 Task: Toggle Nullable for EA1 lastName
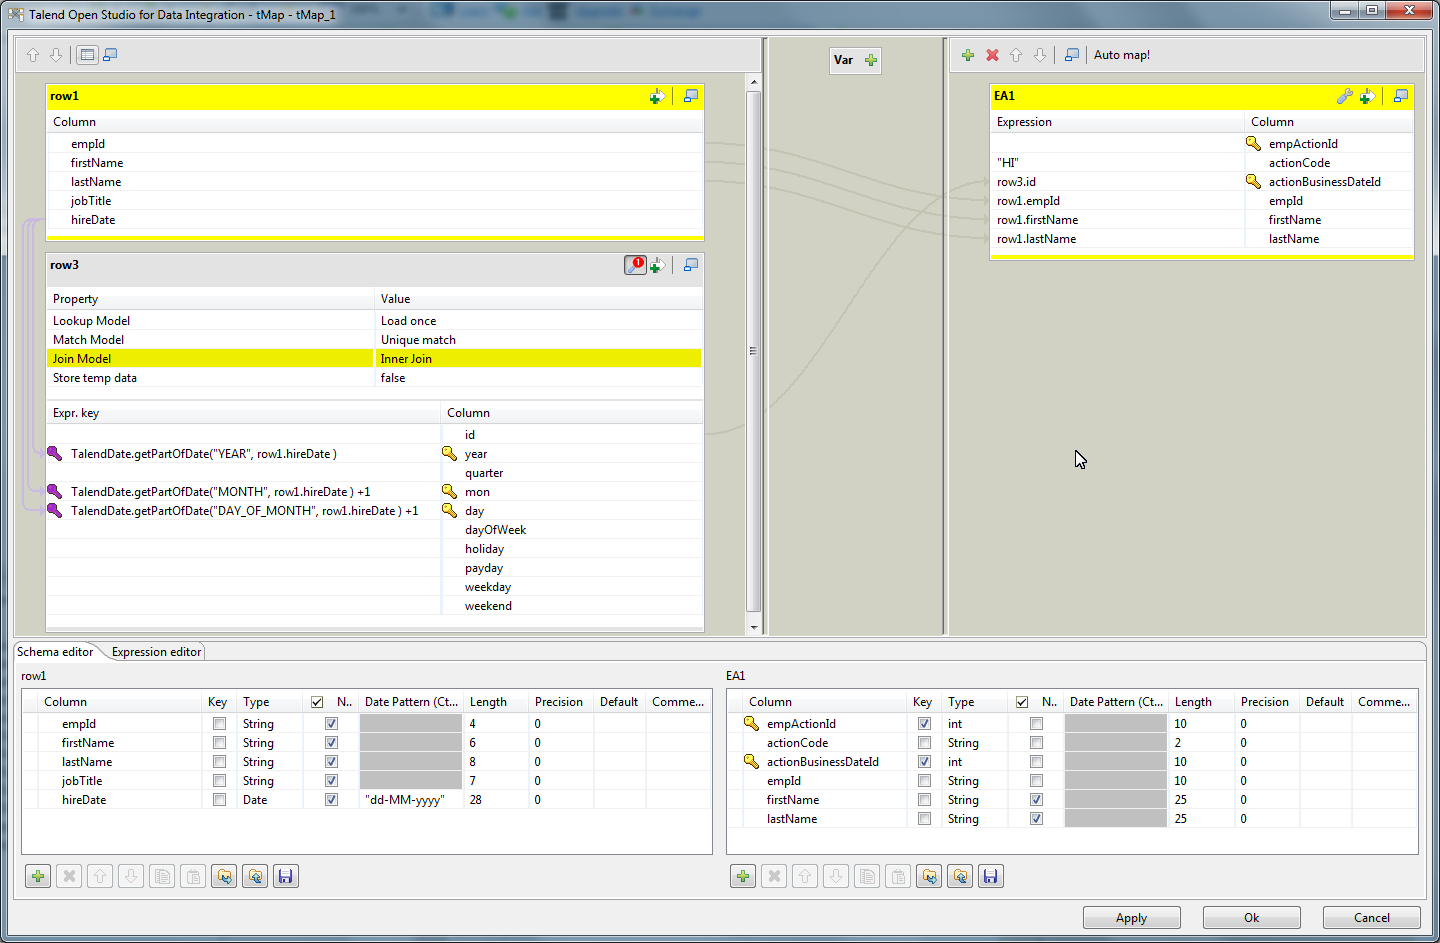[1036, 819]
